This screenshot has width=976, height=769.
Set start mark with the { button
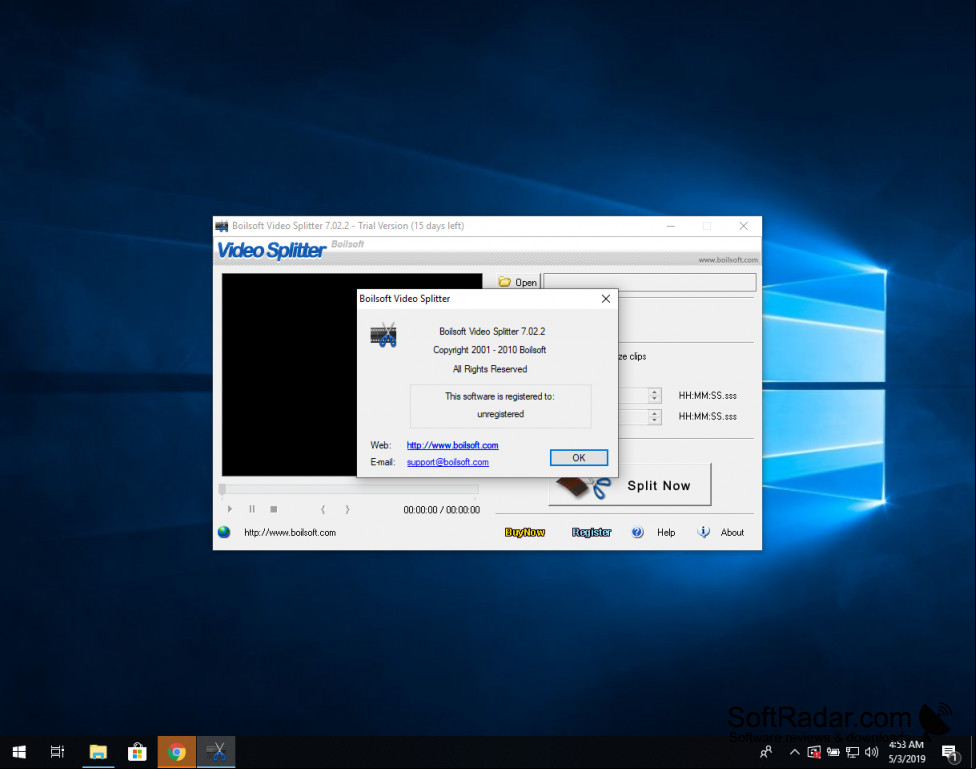(x=322, y=509)
